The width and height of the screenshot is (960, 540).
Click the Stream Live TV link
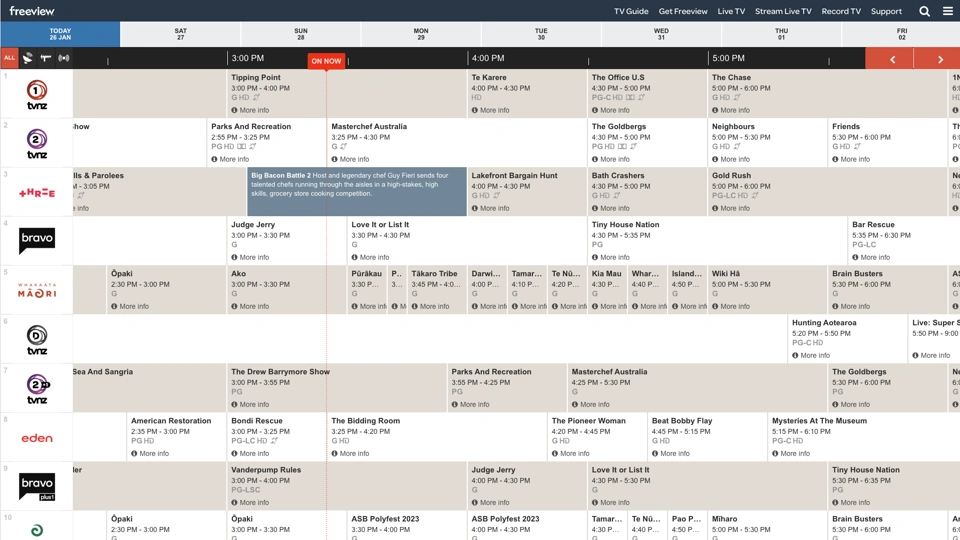point(783,11)
